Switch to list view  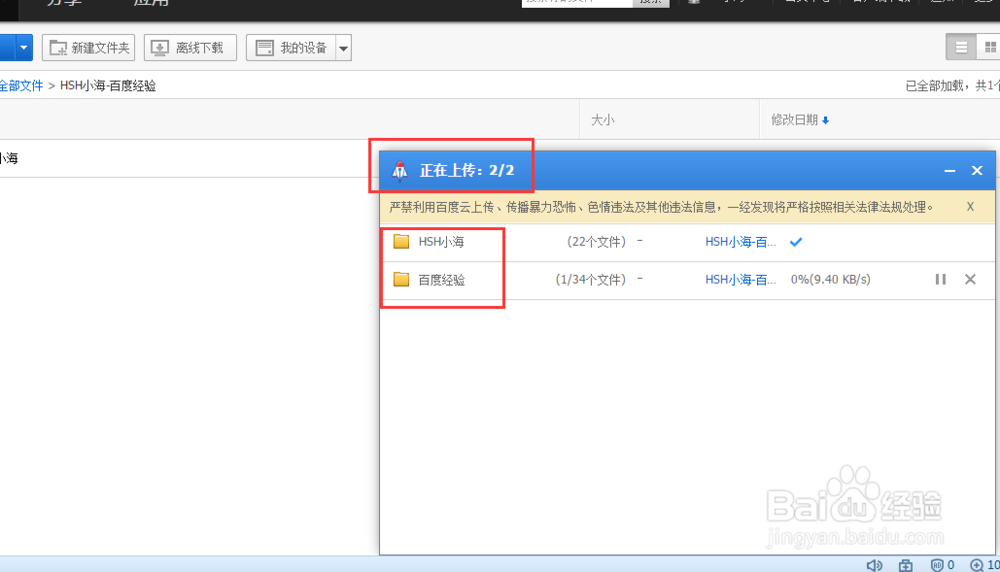961,47
